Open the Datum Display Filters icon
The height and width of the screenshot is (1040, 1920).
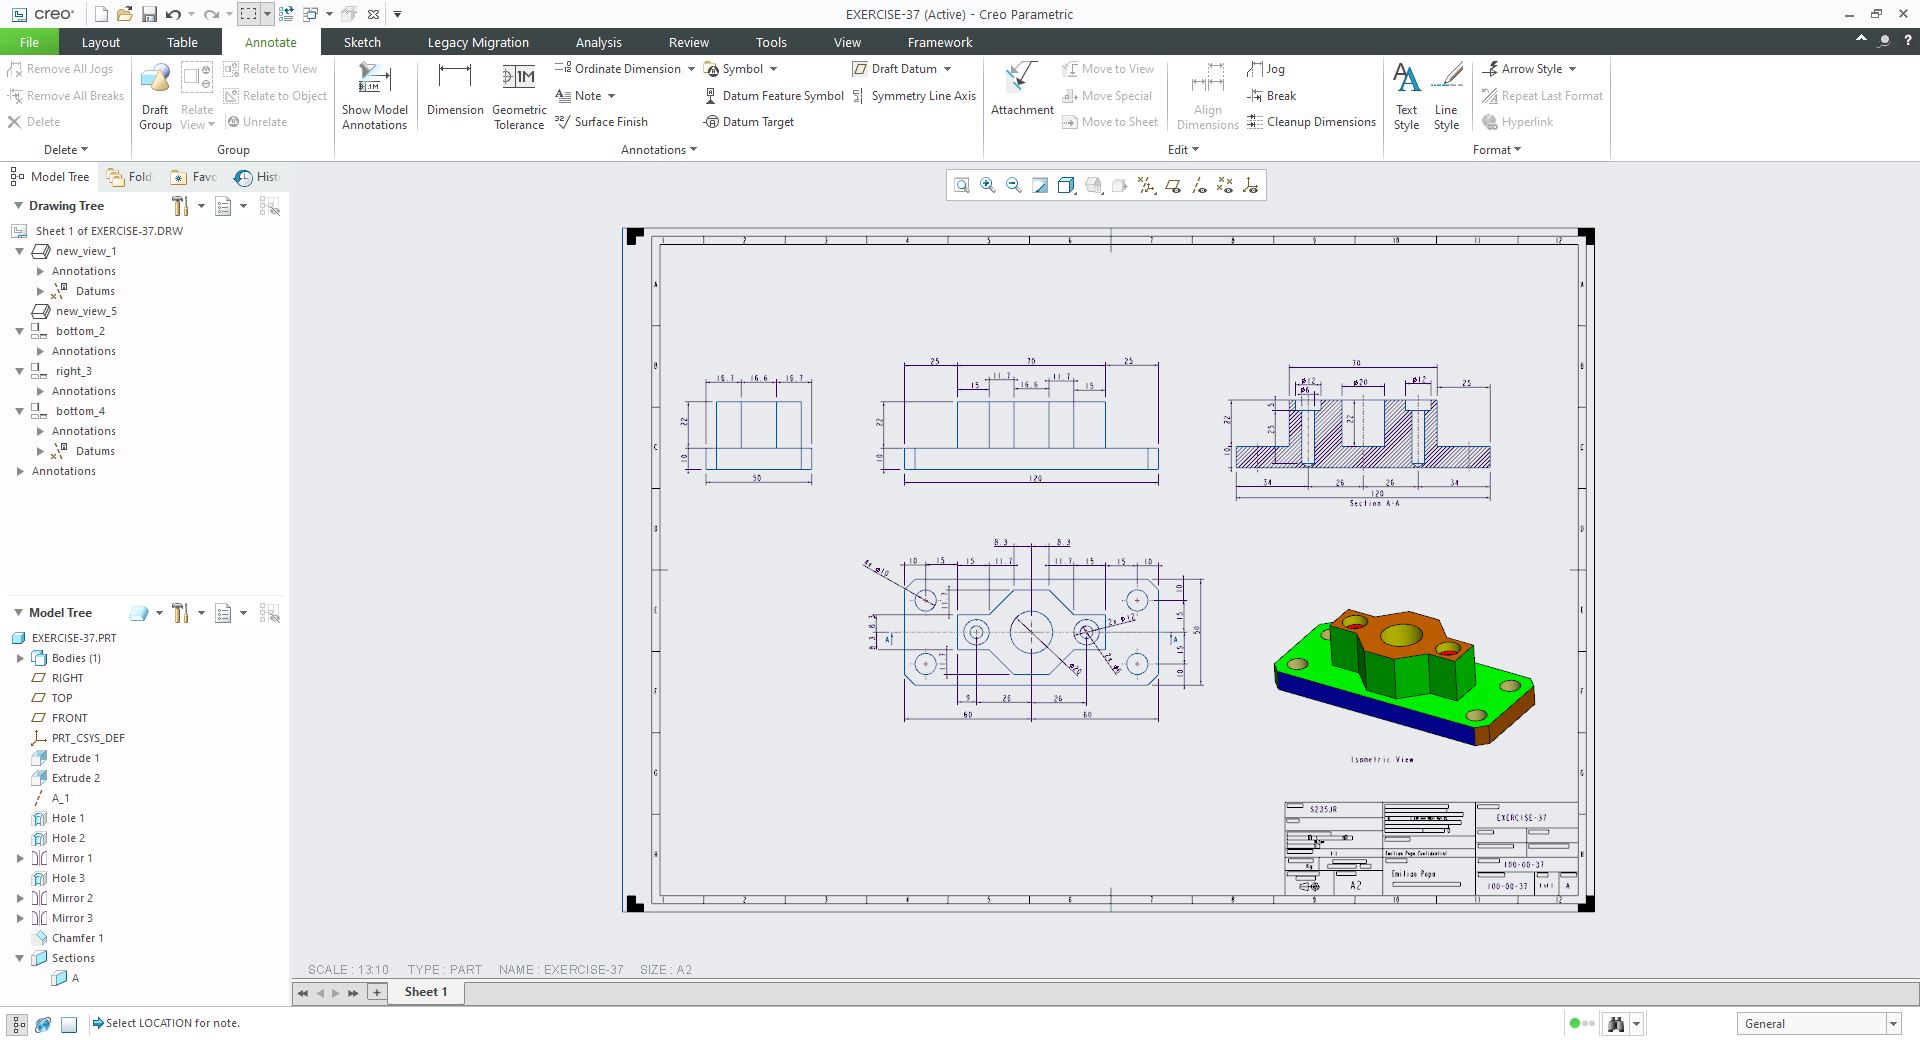click(x=1147, y=185)
